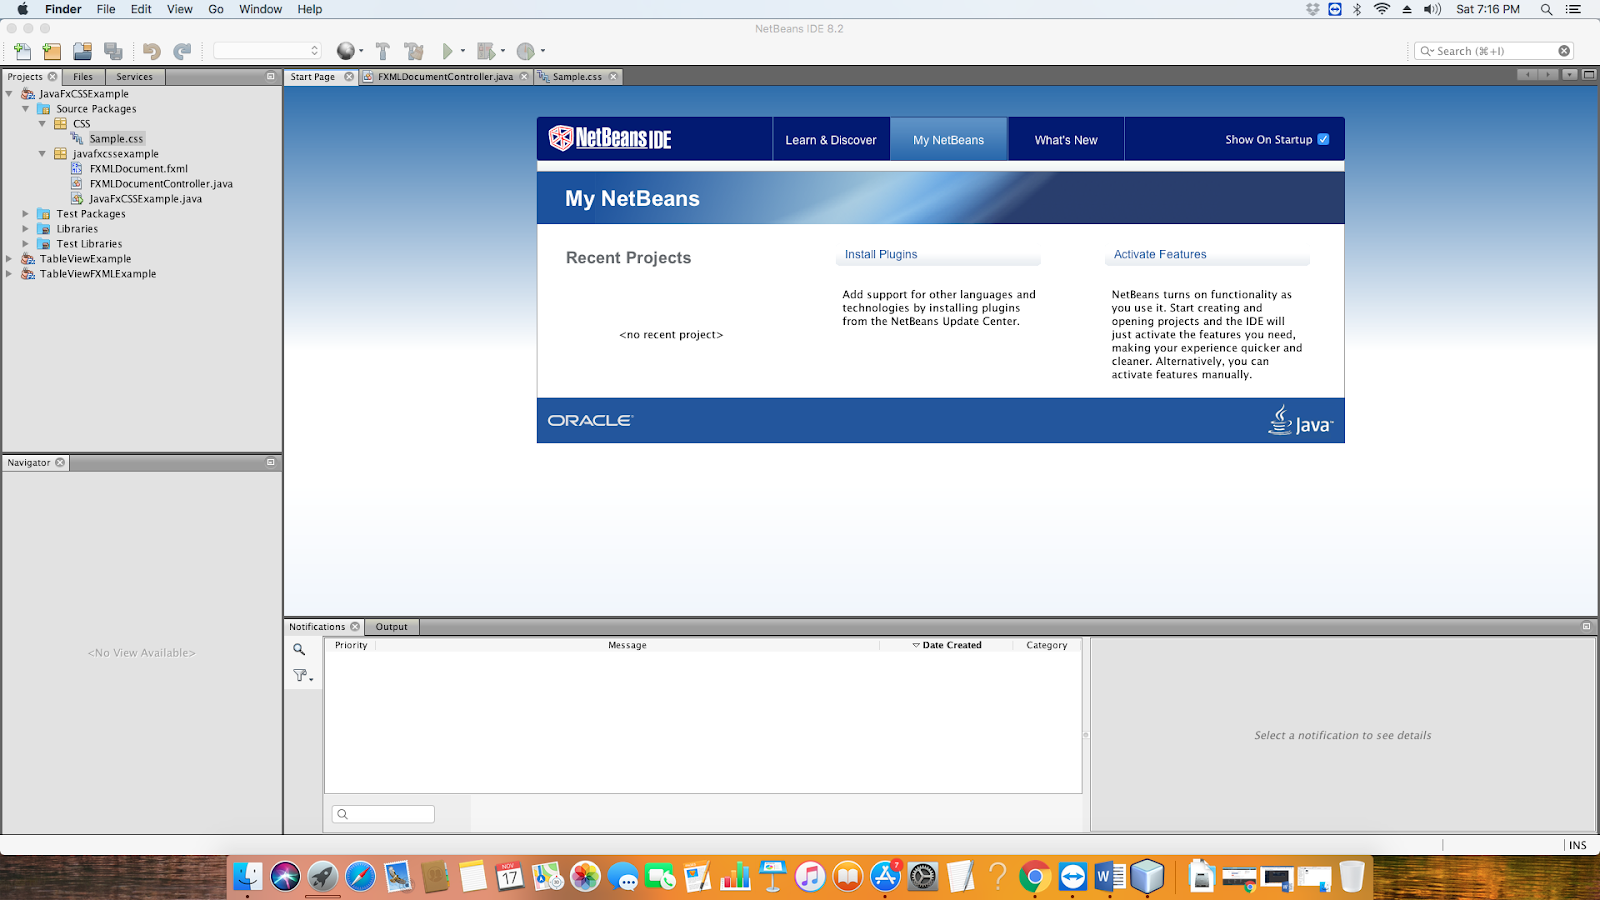Click the Redo toolbar icon

tap(182, 51)
